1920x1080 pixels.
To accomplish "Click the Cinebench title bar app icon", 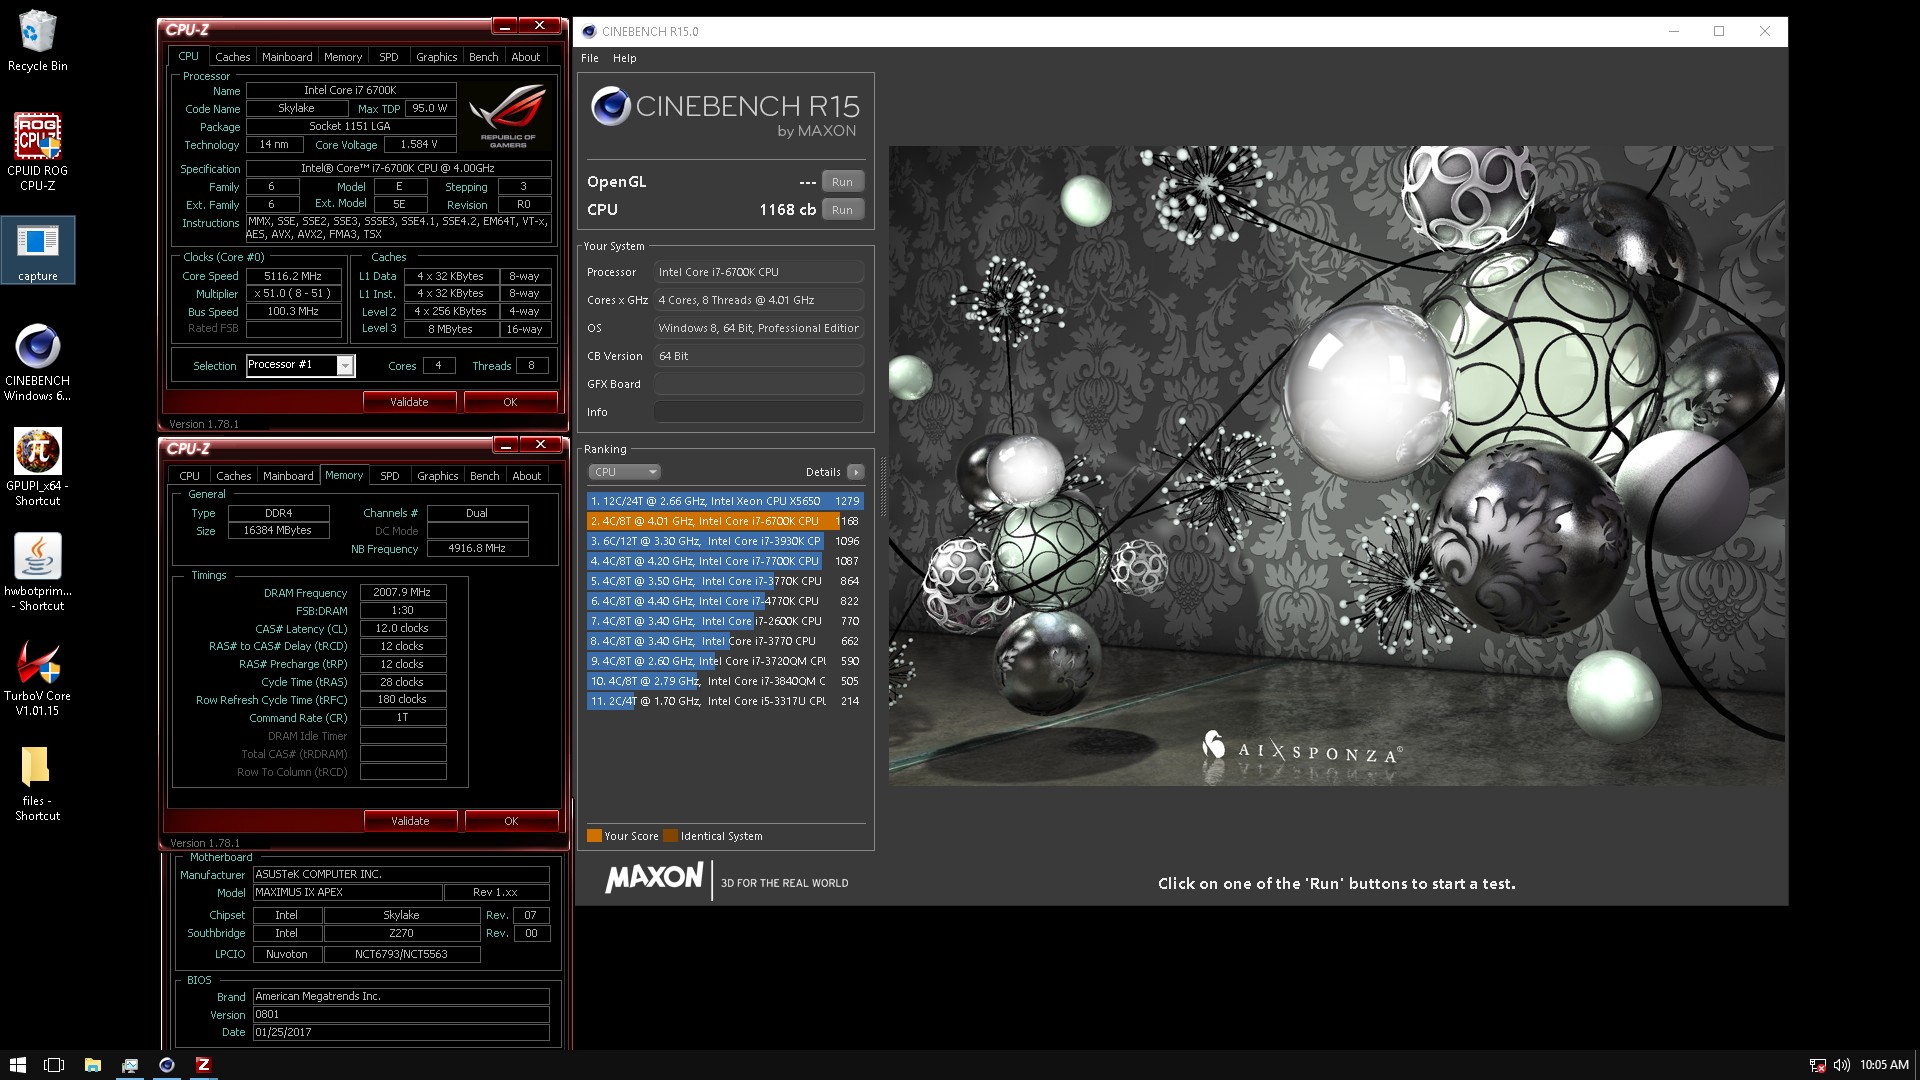I will 589,31.
